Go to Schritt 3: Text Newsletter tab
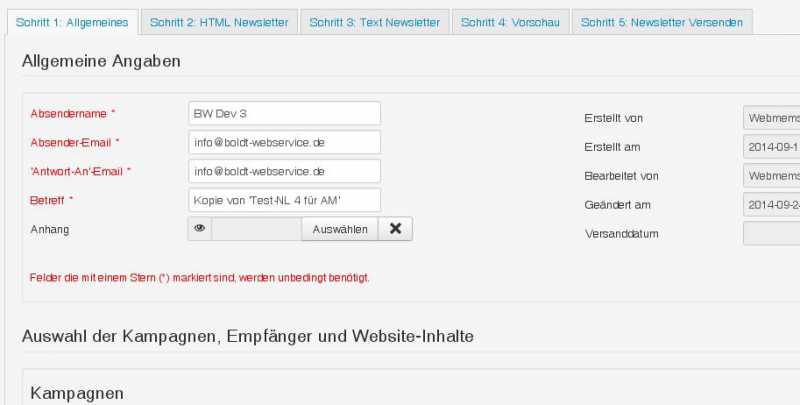Screen dimensions: 800x405 pyautogui.click(x=375, y=22)
